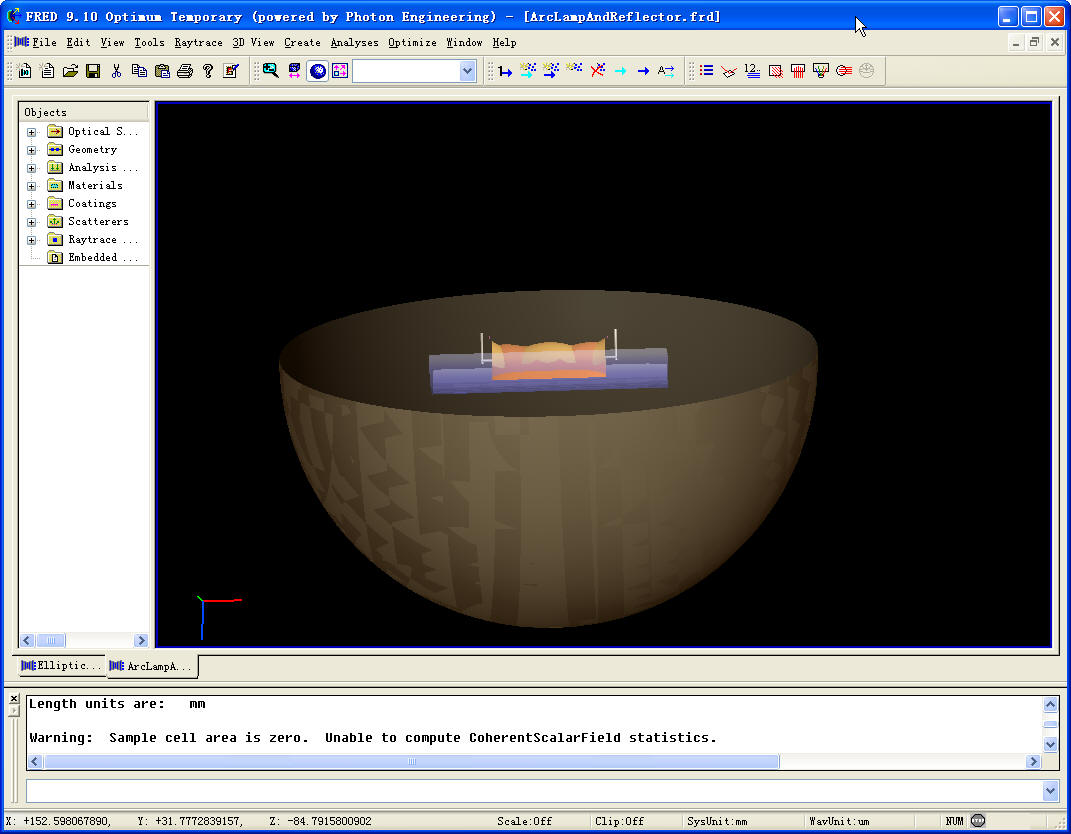
Task: Click the New FRED document icon
Action: pyautogui.click(x=25, y=70)
